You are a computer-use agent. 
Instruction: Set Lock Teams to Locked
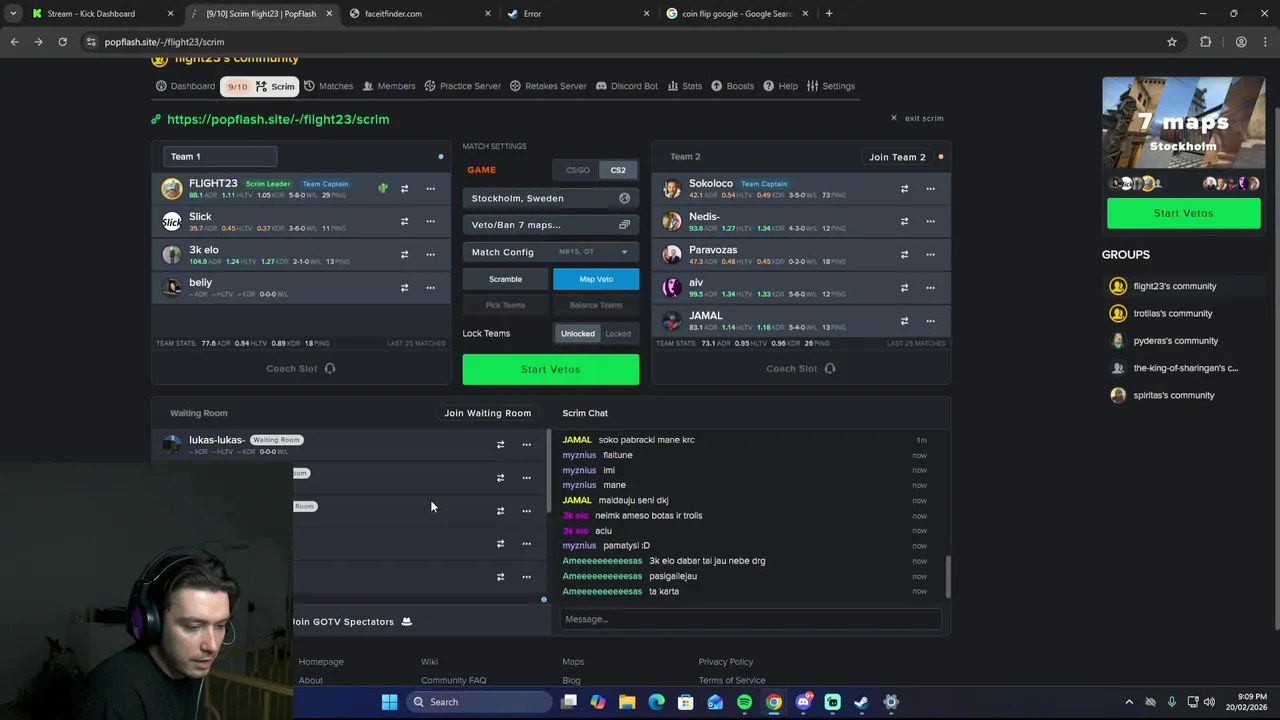tap(618, 334)
